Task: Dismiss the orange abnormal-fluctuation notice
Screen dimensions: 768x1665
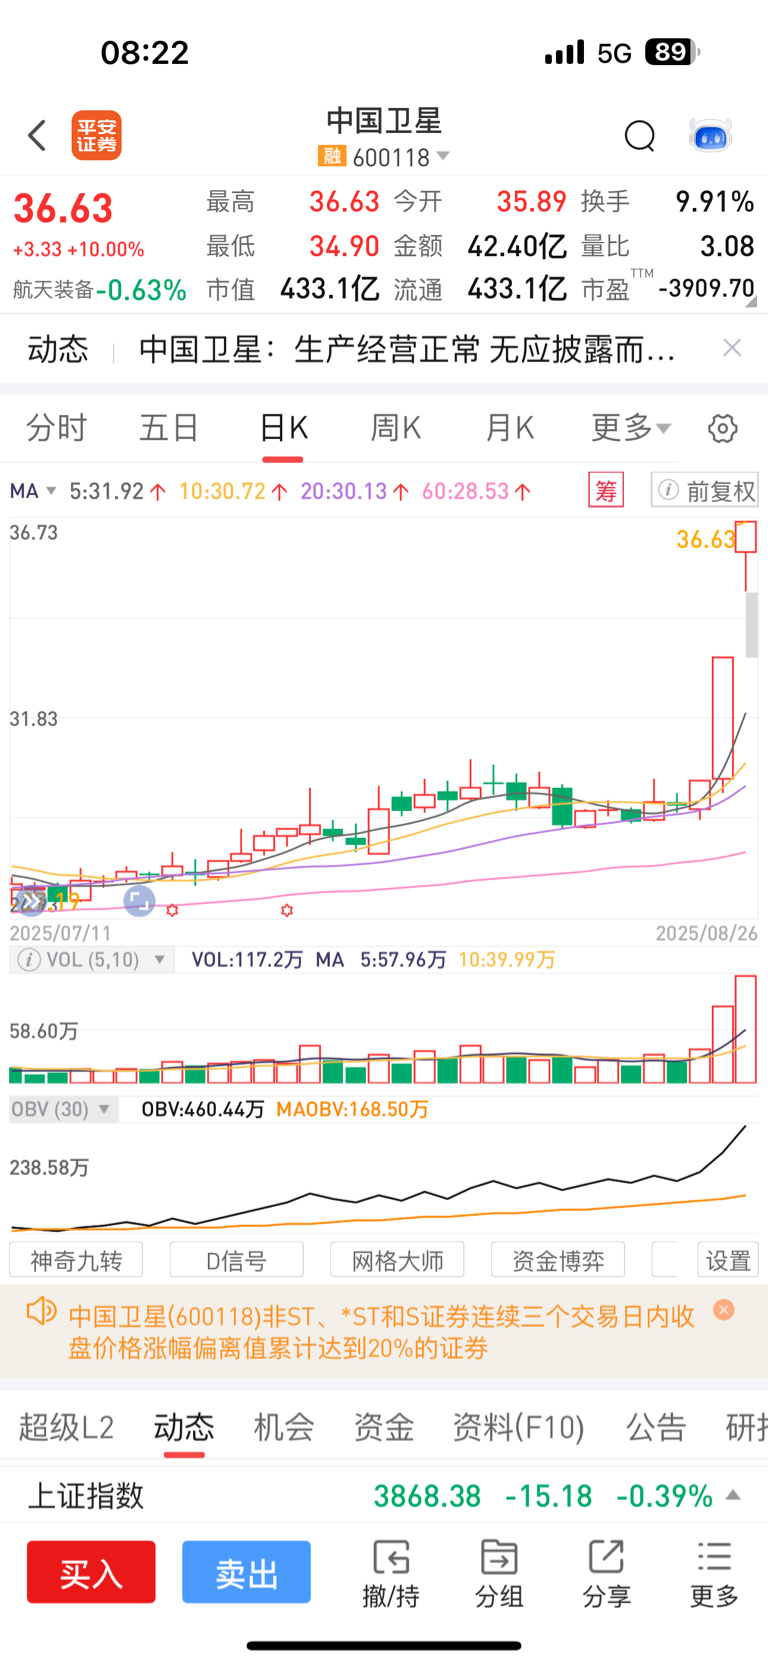Action: pos(724,1310)
